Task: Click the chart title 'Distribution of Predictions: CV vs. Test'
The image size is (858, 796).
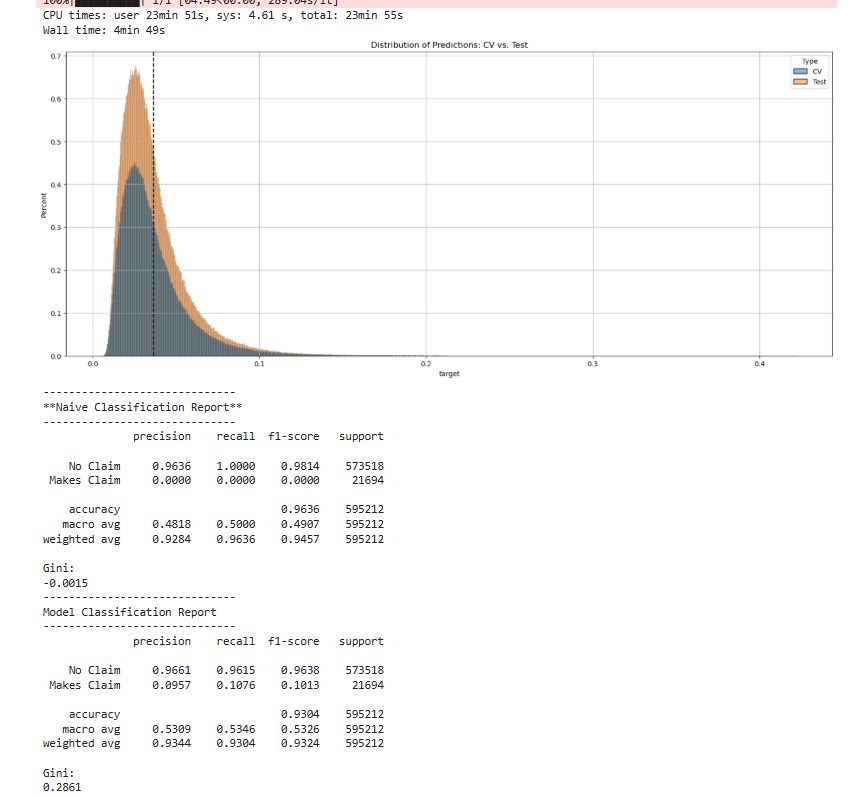Action: click(x=449, y=45)
